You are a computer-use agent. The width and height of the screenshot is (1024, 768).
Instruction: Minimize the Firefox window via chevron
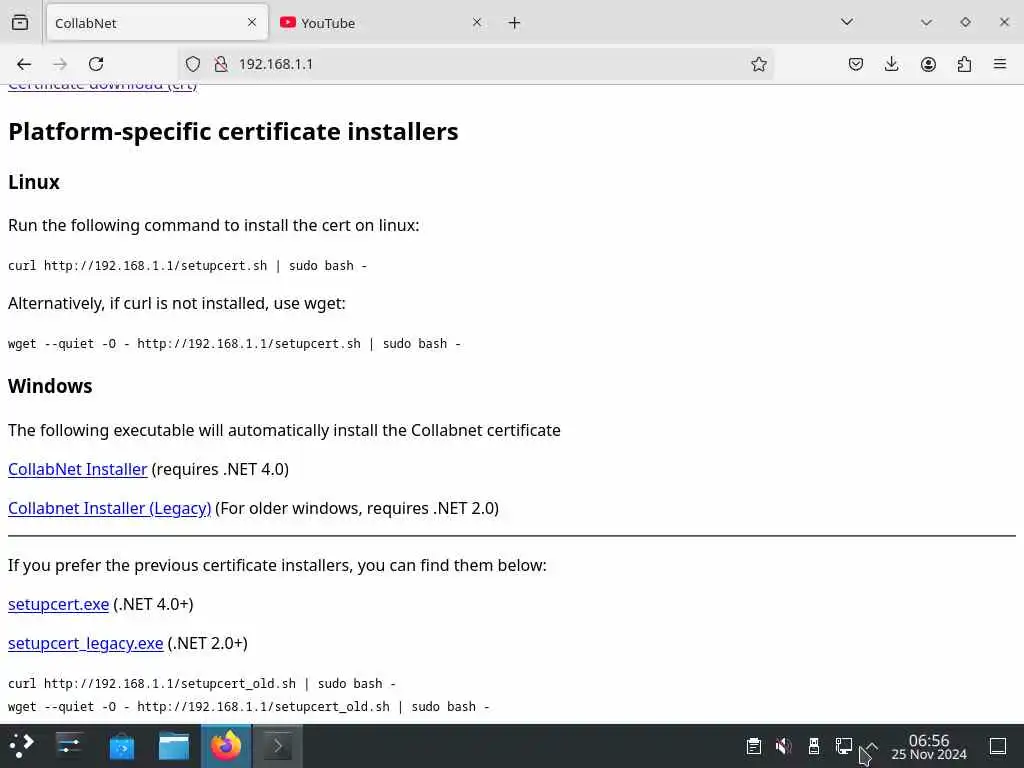[x=926, y=22]
